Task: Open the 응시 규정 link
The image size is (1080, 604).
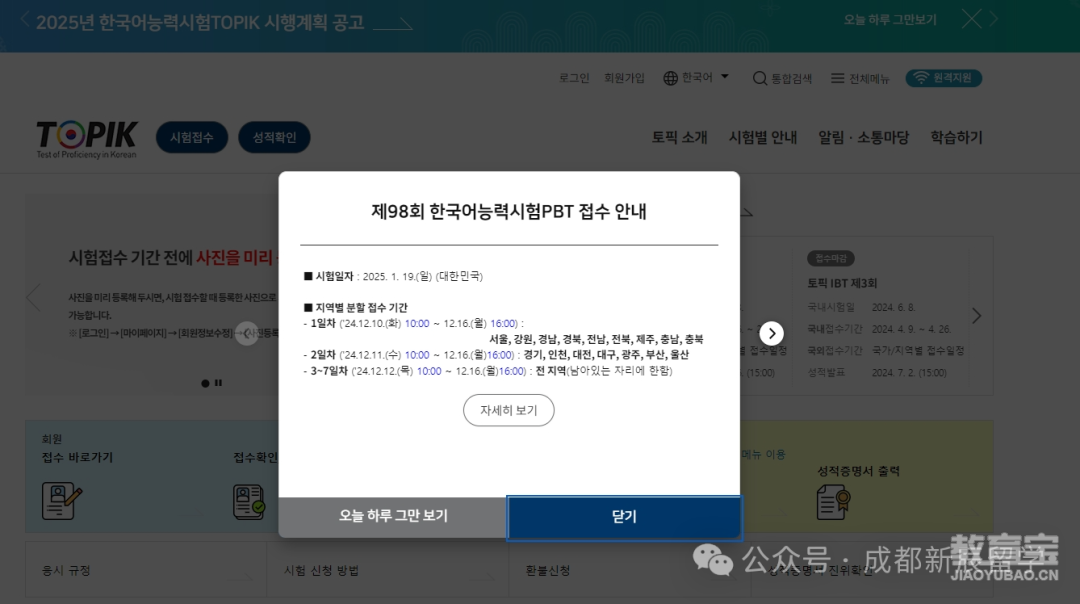Action: pos(66,570)
